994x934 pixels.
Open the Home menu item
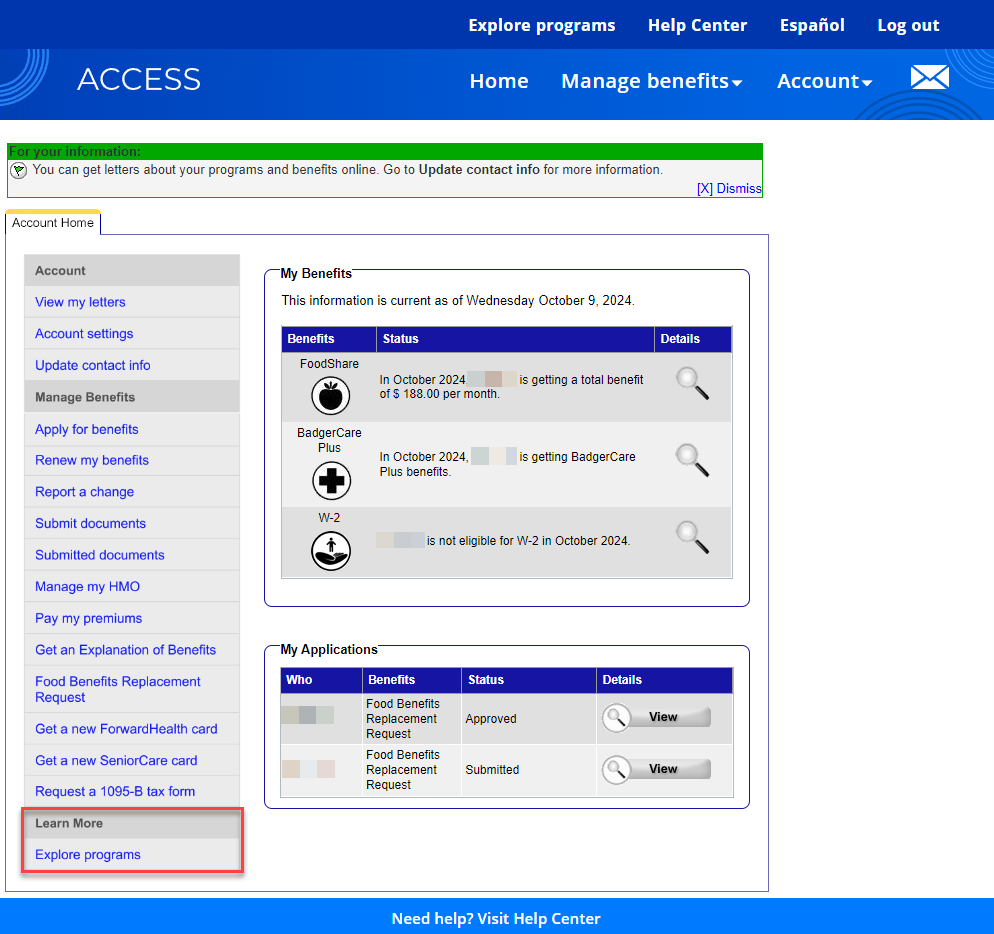(x=498, y=81)
